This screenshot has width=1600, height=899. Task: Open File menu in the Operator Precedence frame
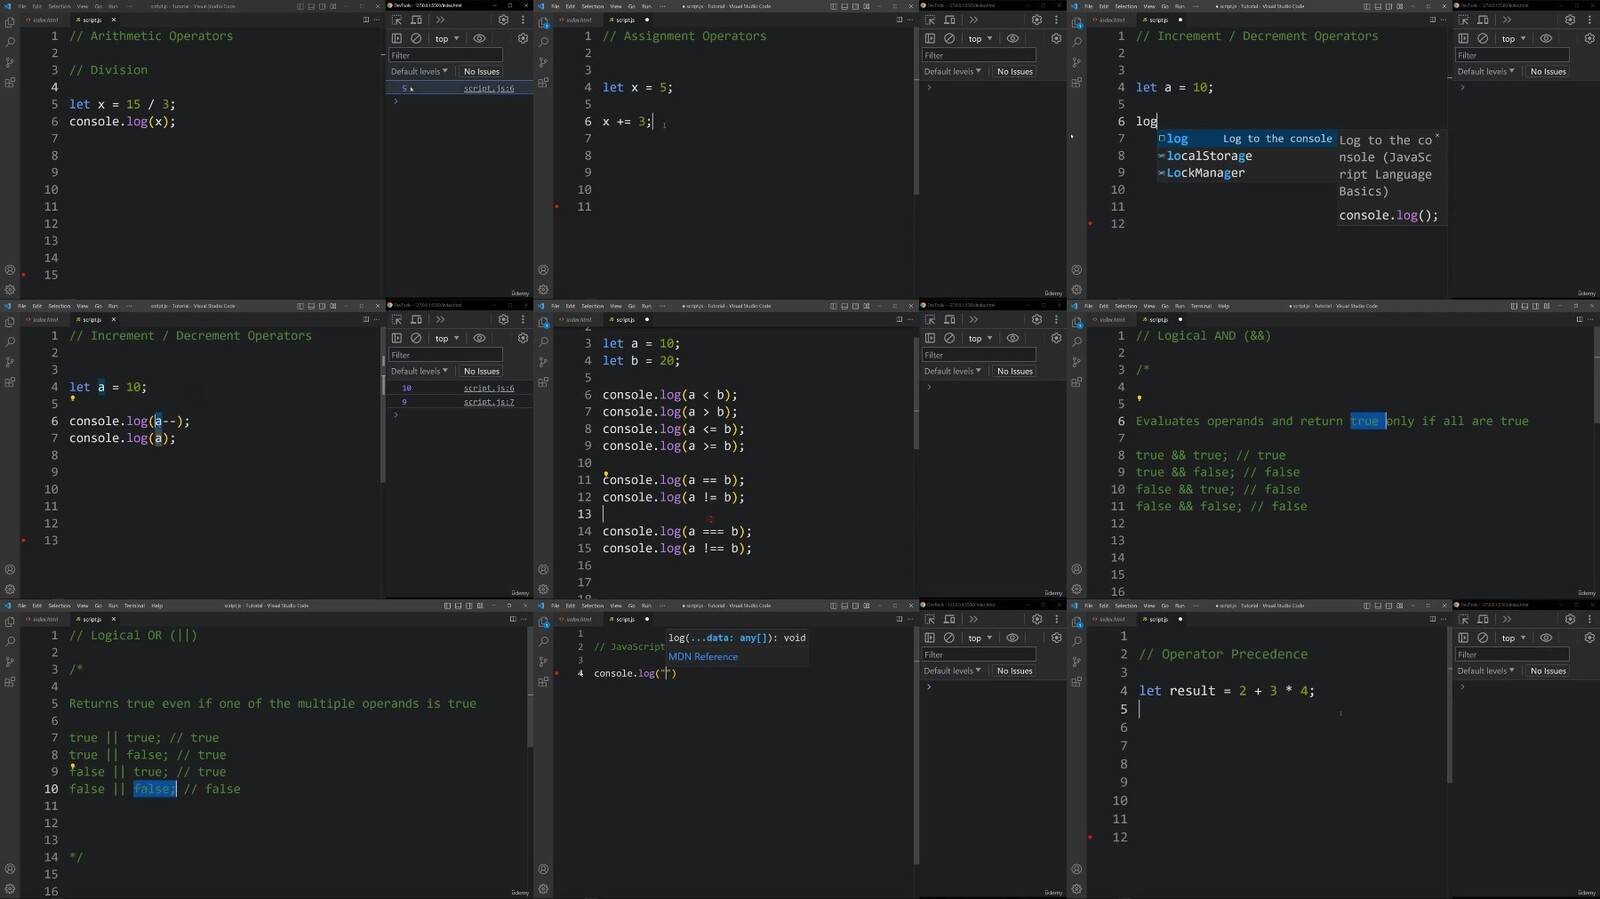1088,605
